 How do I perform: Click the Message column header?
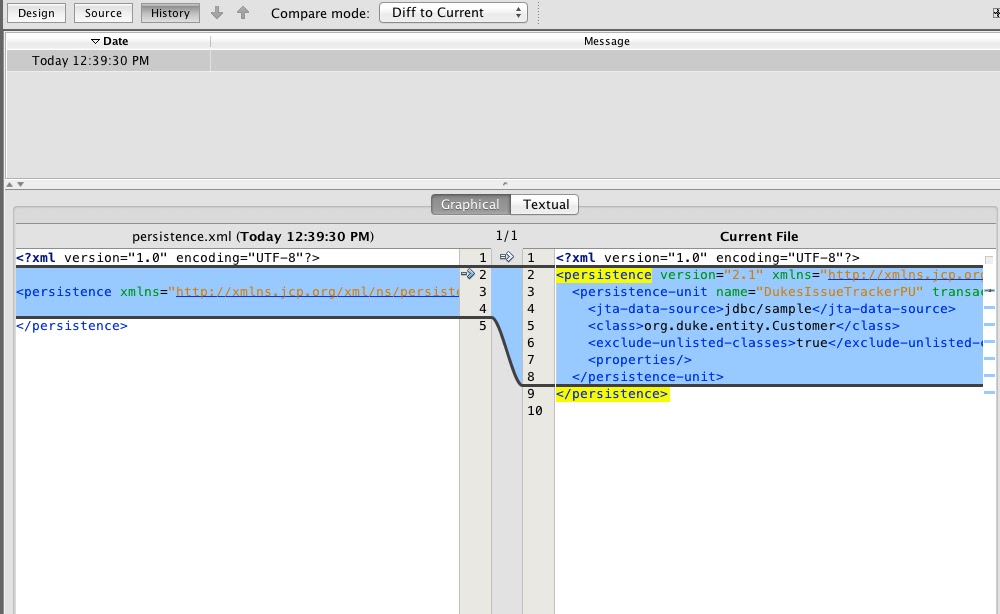click(608, 41)
